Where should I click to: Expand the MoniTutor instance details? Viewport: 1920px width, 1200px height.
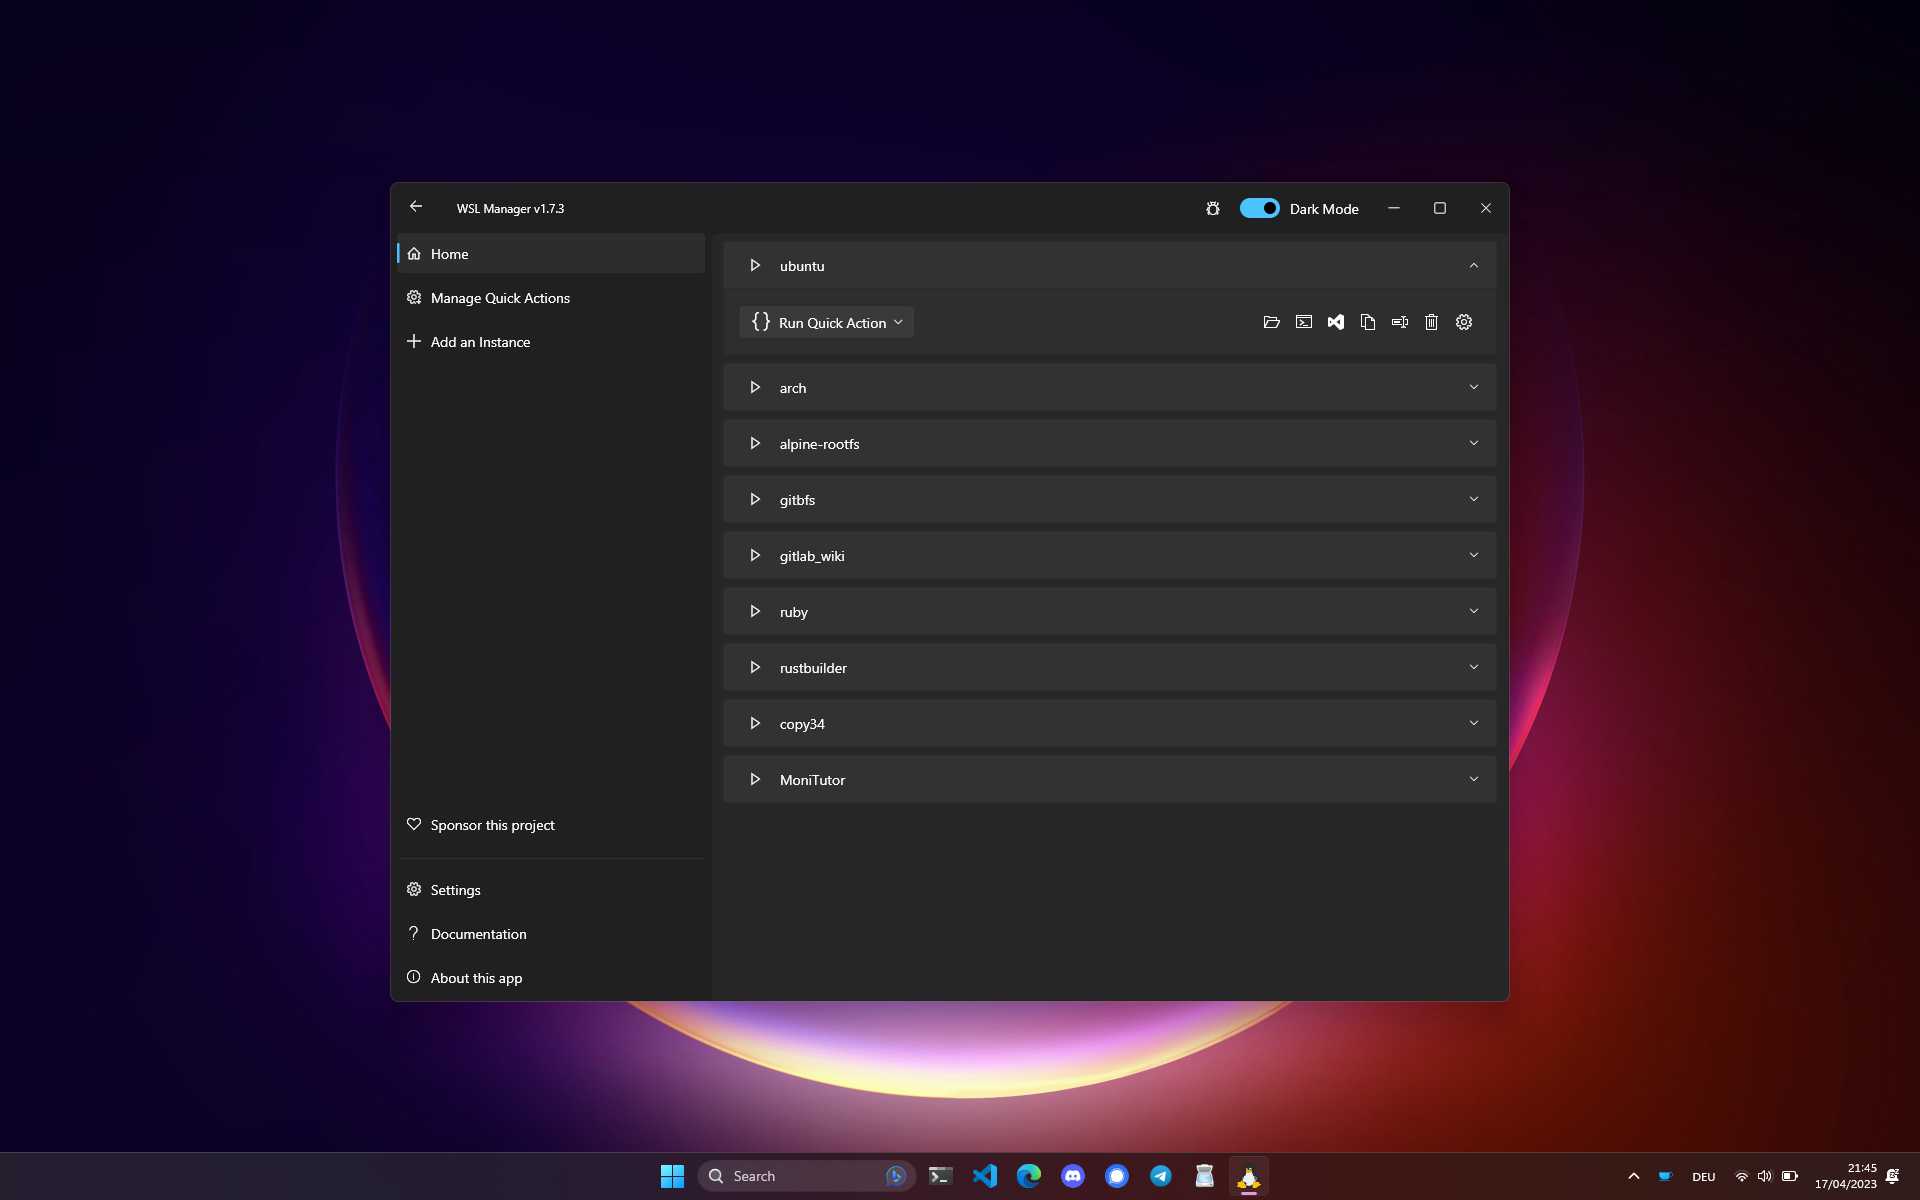click(x=1472, y=780)
